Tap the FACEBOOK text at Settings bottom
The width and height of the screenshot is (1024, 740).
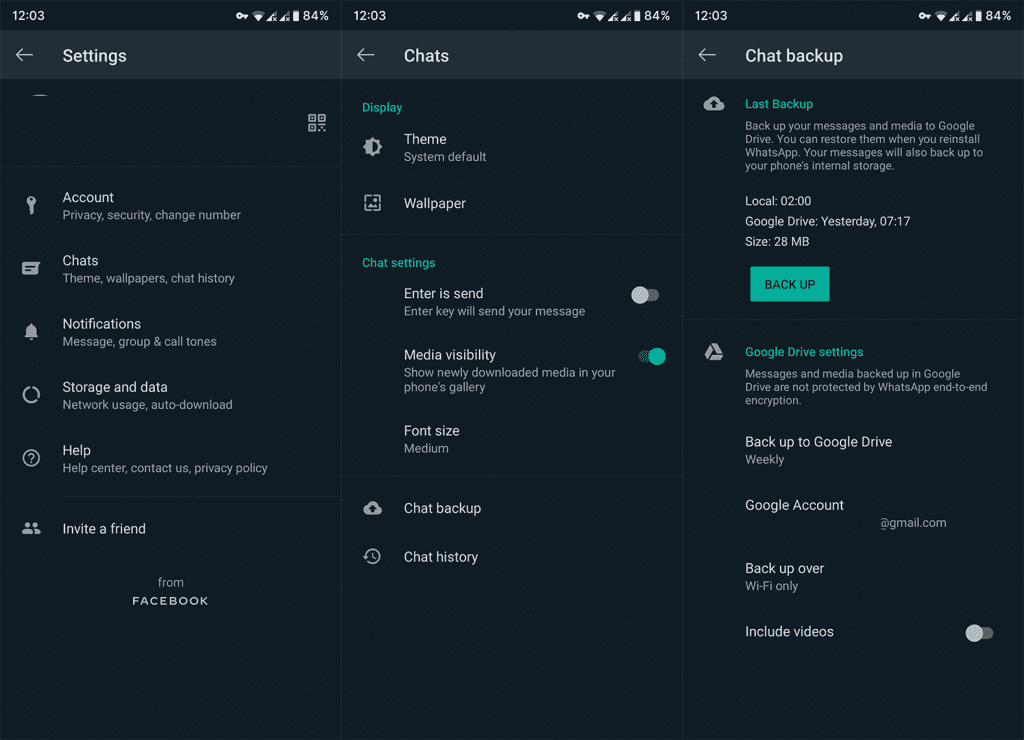click(x=170, y=601)
